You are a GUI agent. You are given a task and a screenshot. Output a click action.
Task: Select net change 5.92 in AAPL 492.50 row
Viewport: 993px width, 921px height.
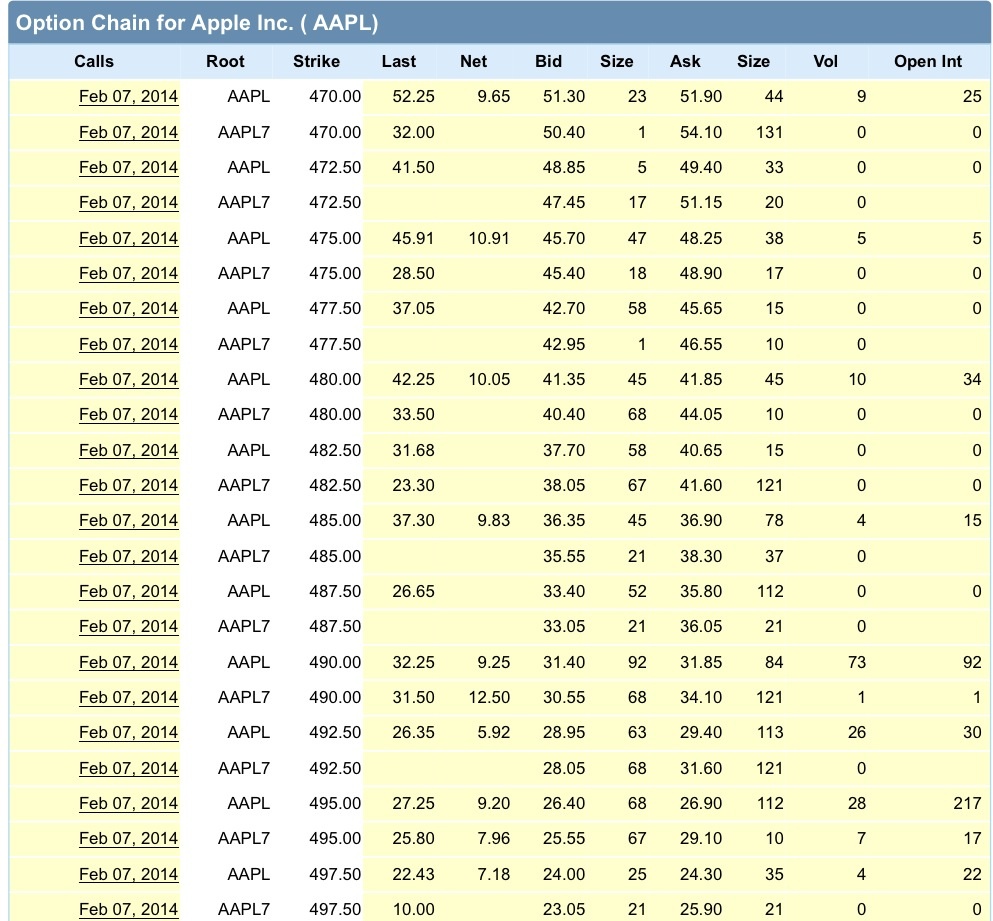(493, 733)
